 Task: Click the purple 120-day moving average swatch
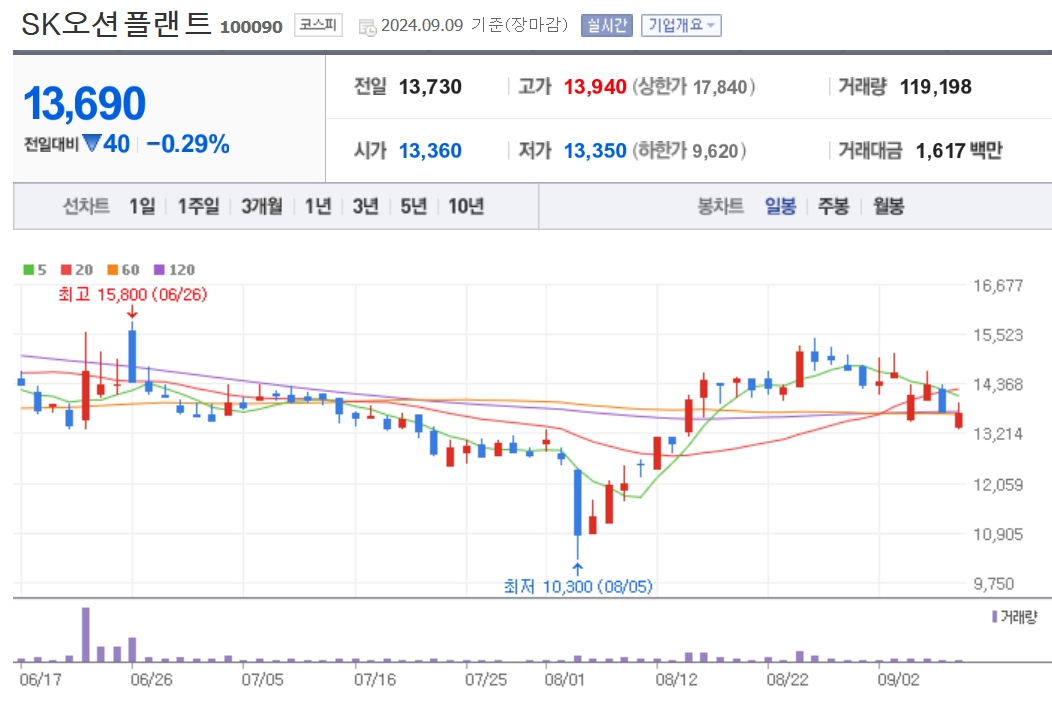pyautogui.click(x=159, y=270)
